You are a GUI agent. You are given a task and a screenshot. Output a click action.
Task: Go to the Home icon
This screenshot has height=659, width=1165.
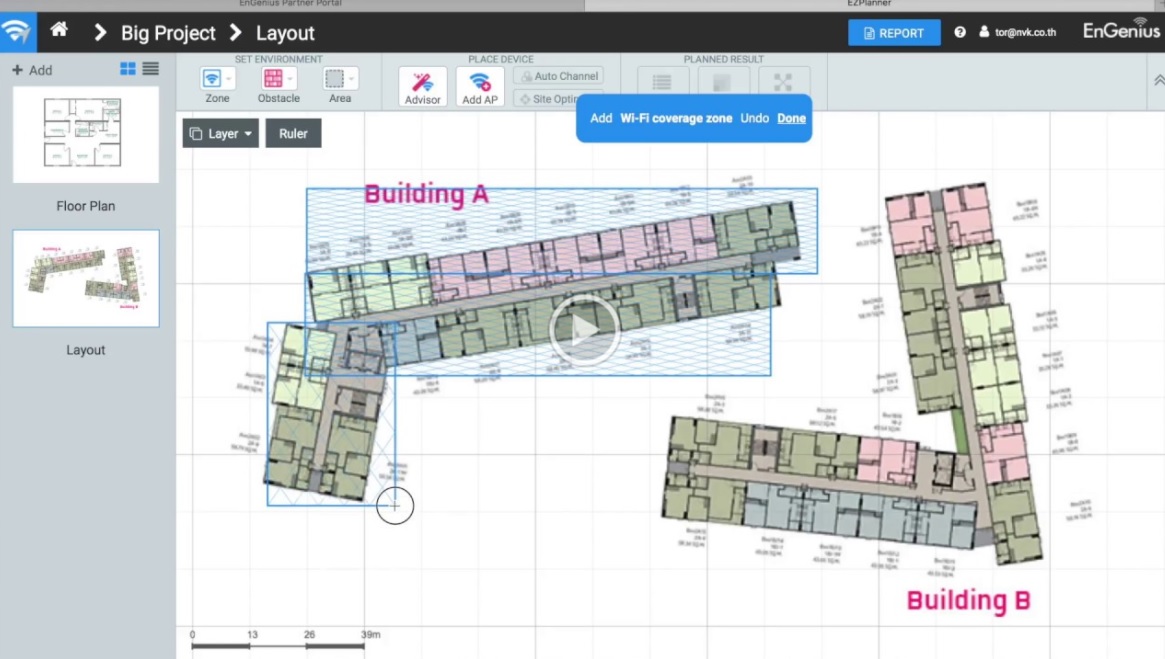[x=59, y=30]
